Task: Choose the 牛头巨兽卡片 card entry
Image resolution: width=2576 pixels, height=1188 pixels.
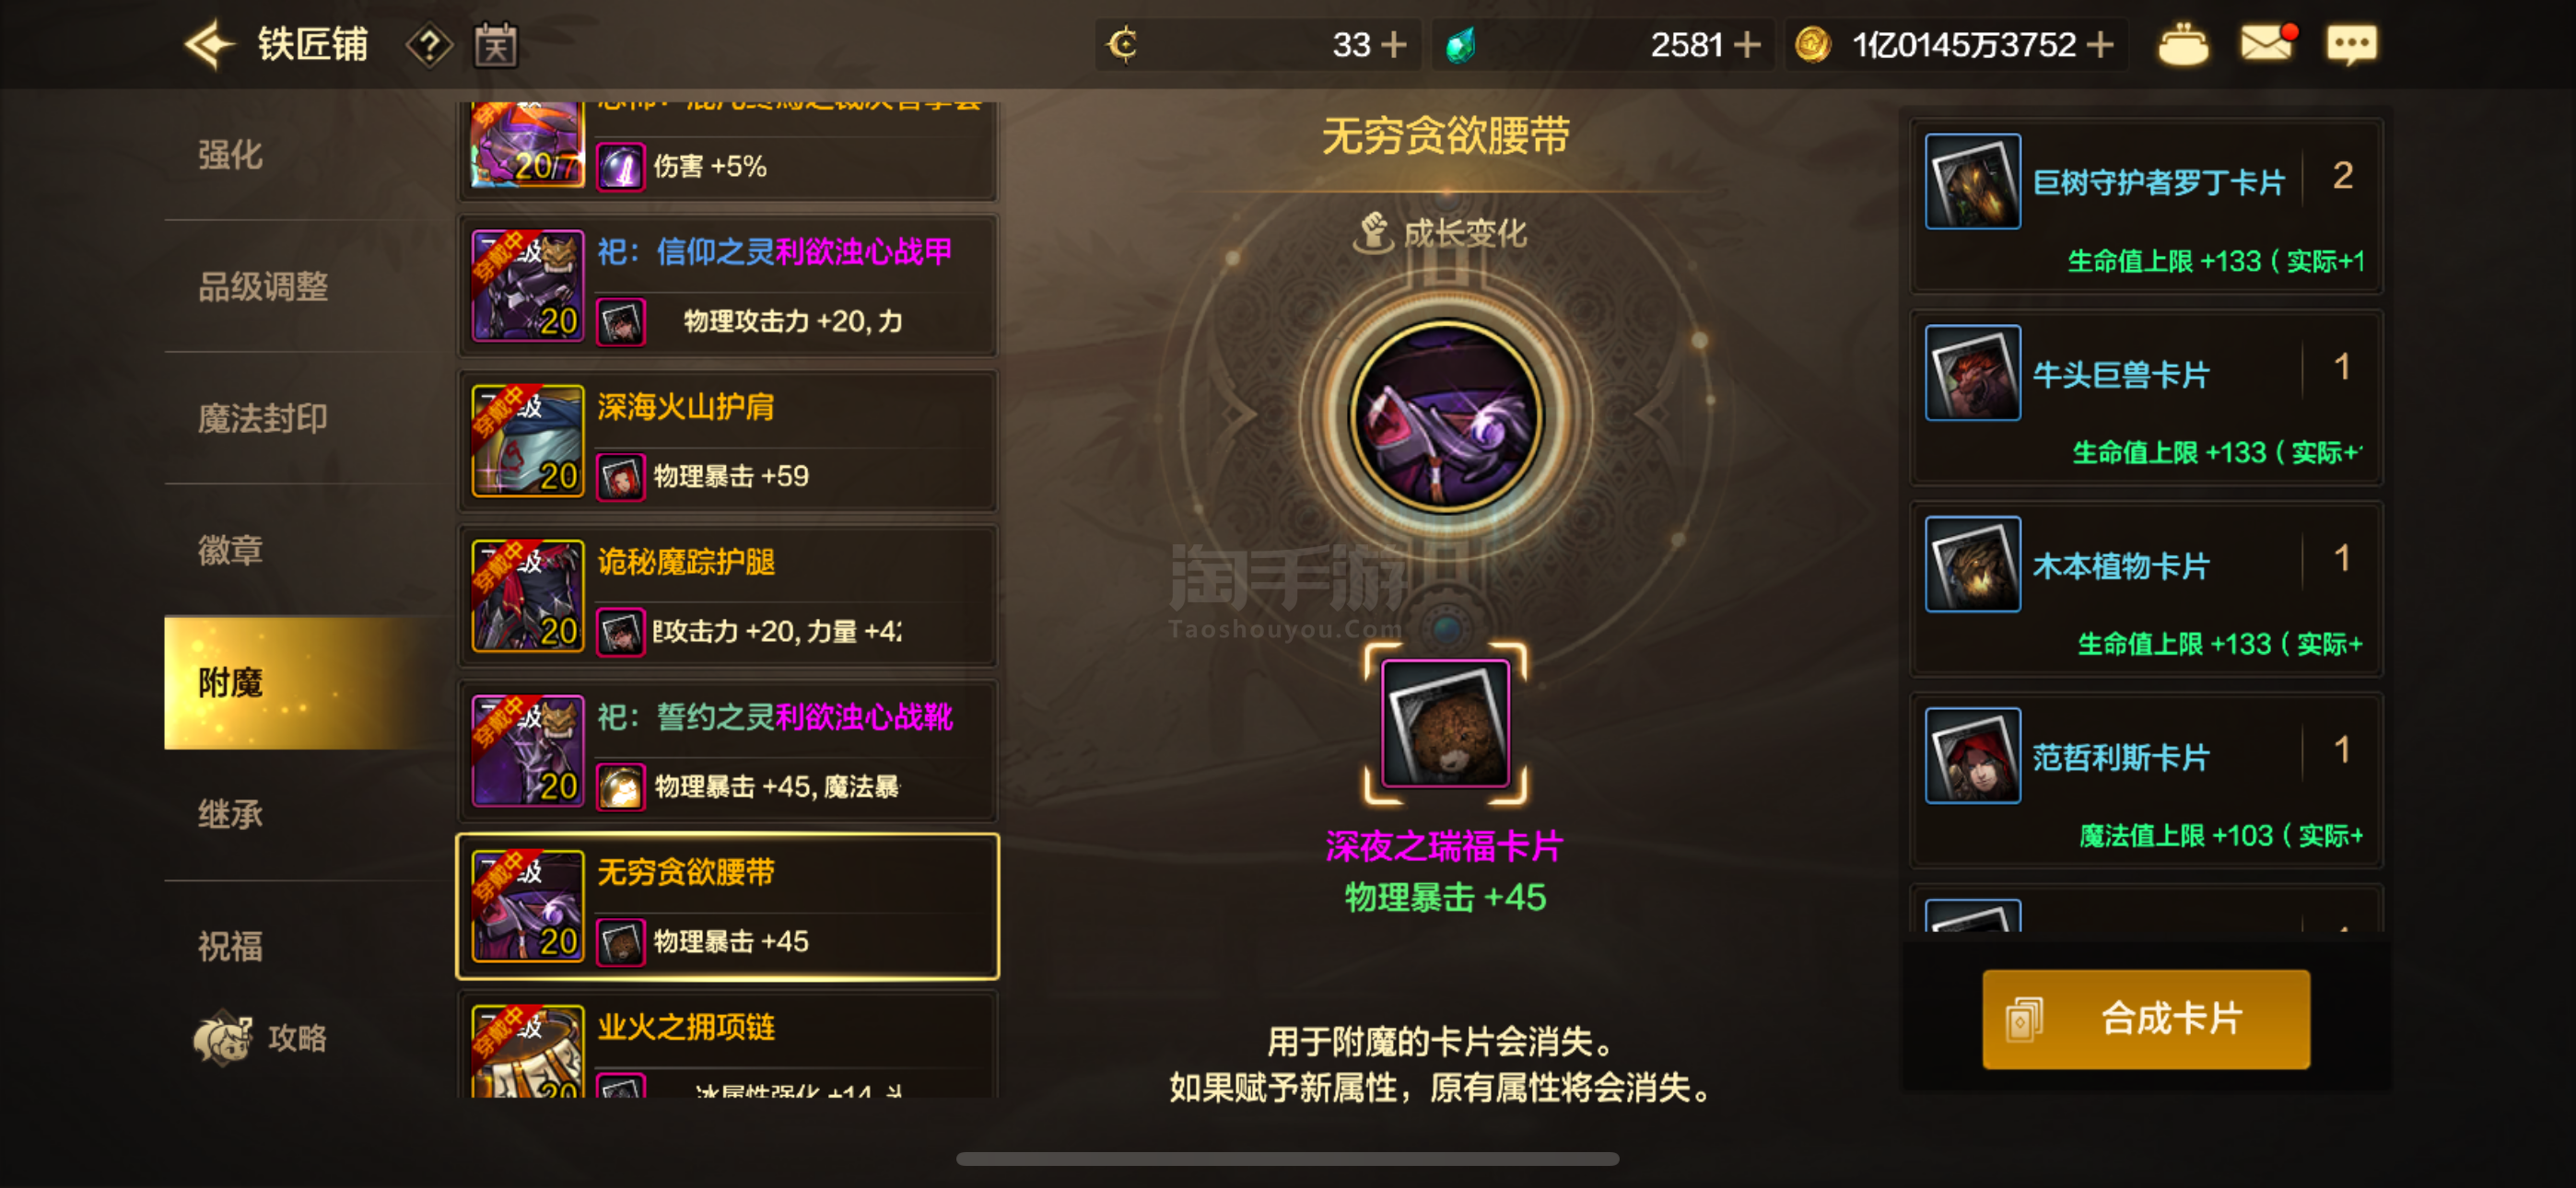Action: click(x=2147, y=397)
